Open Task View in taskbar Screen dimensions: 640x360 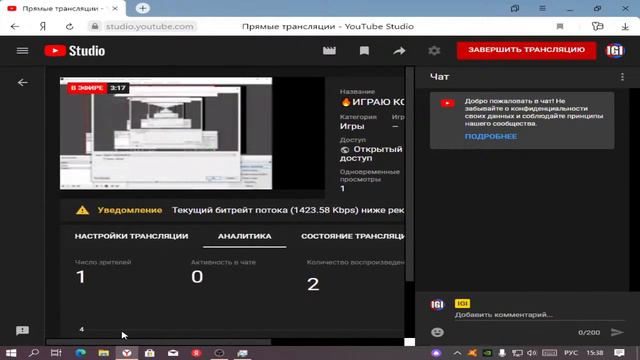click(x=56, y=353)
